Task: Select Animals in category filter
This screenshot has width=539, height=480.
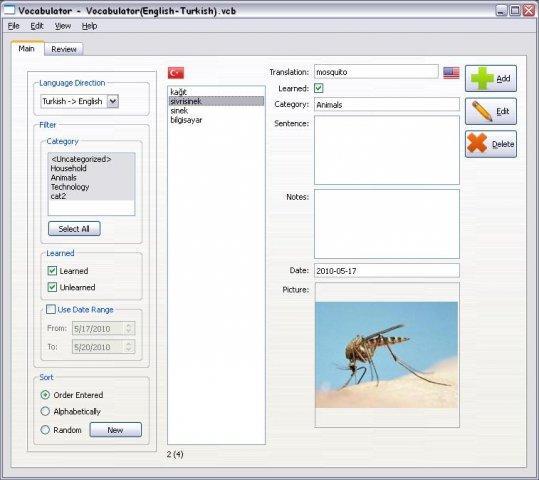Action: (91, 177)
